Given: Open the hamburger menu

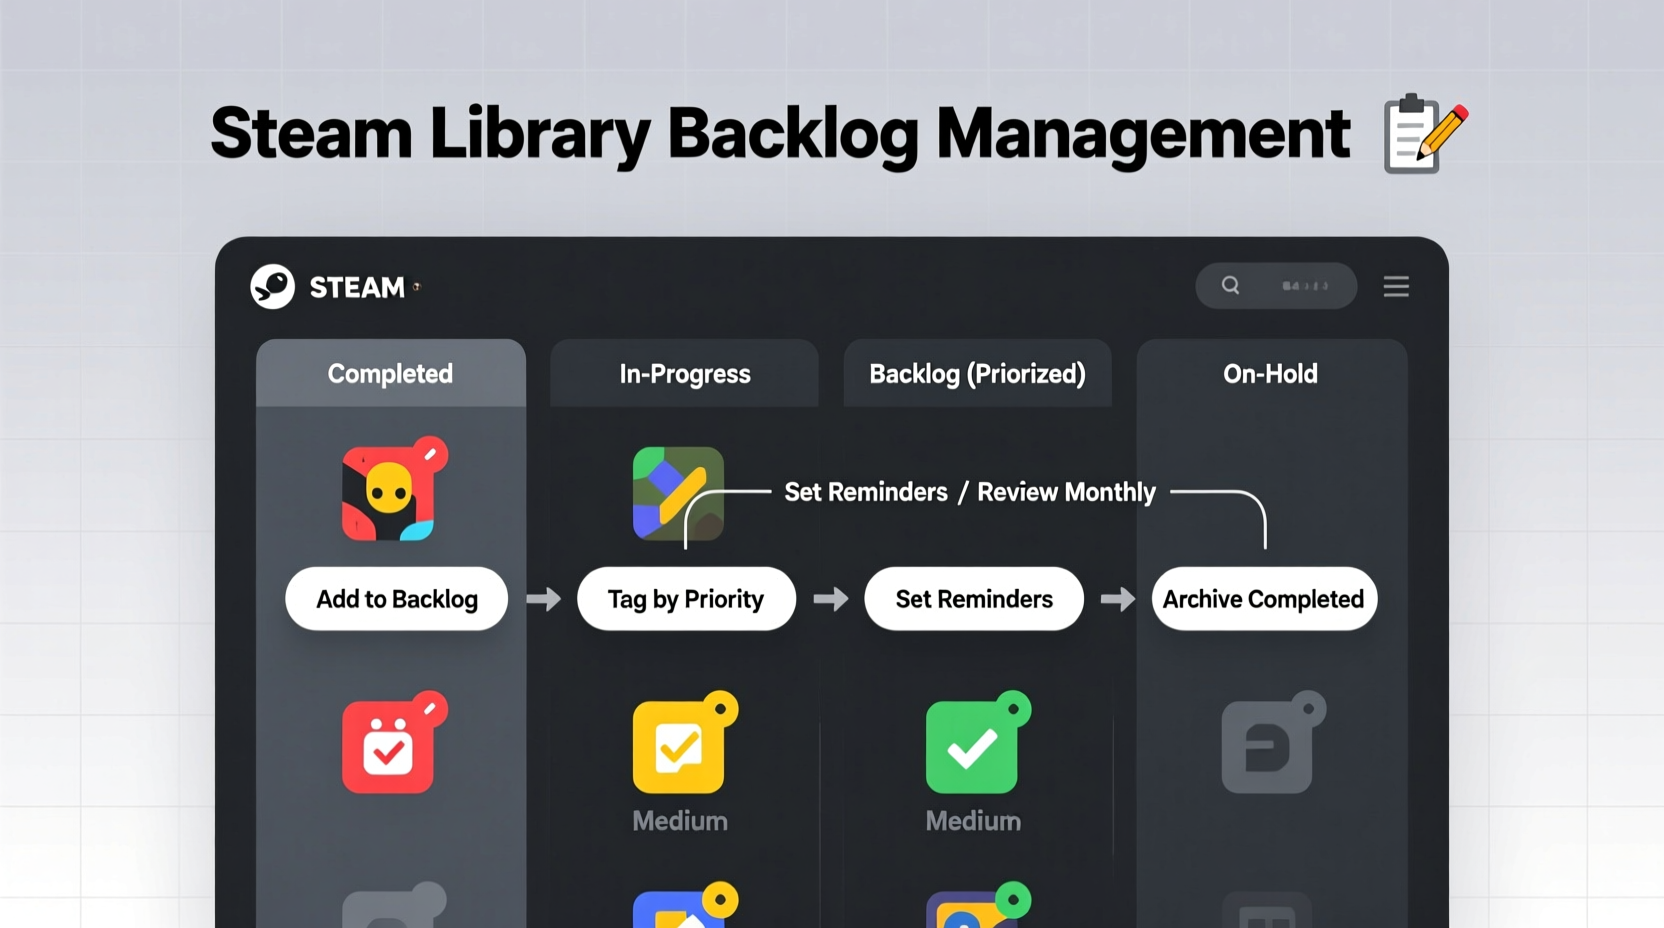Looking at the screenshot, I should pos(1396,286).
